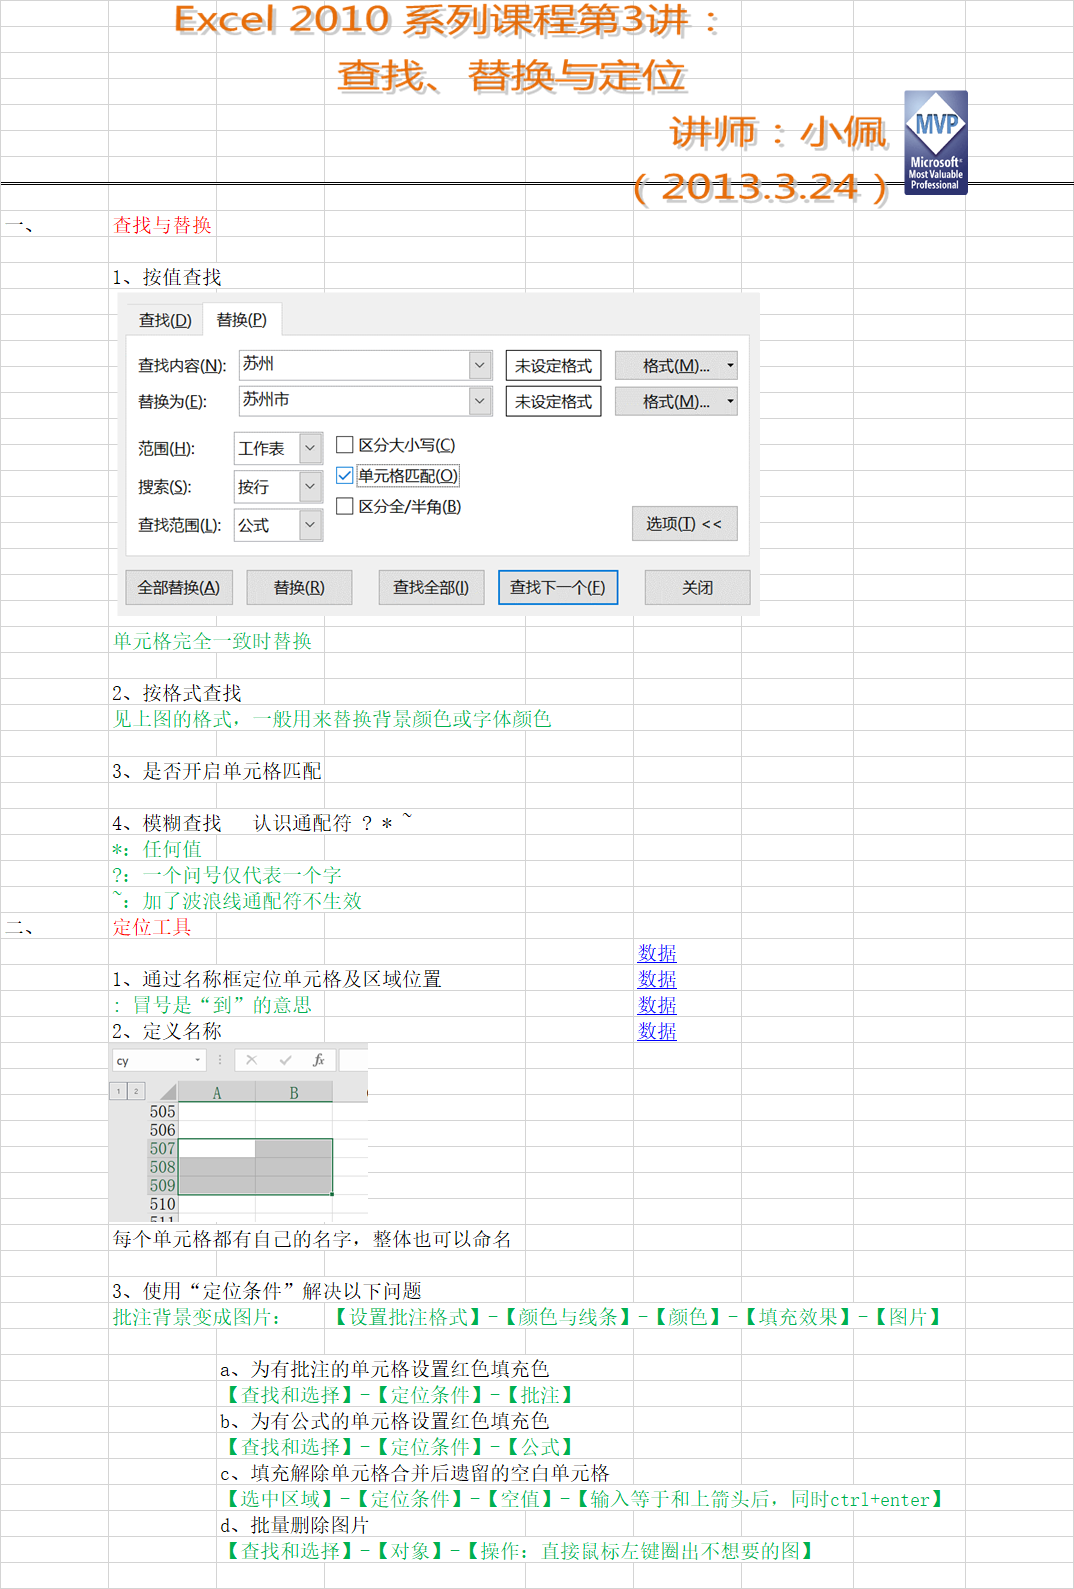The width and height of the screenshot is (1074, 1589).
Task: Click the red heading 定位工具
Action: [x=152, y=927]
